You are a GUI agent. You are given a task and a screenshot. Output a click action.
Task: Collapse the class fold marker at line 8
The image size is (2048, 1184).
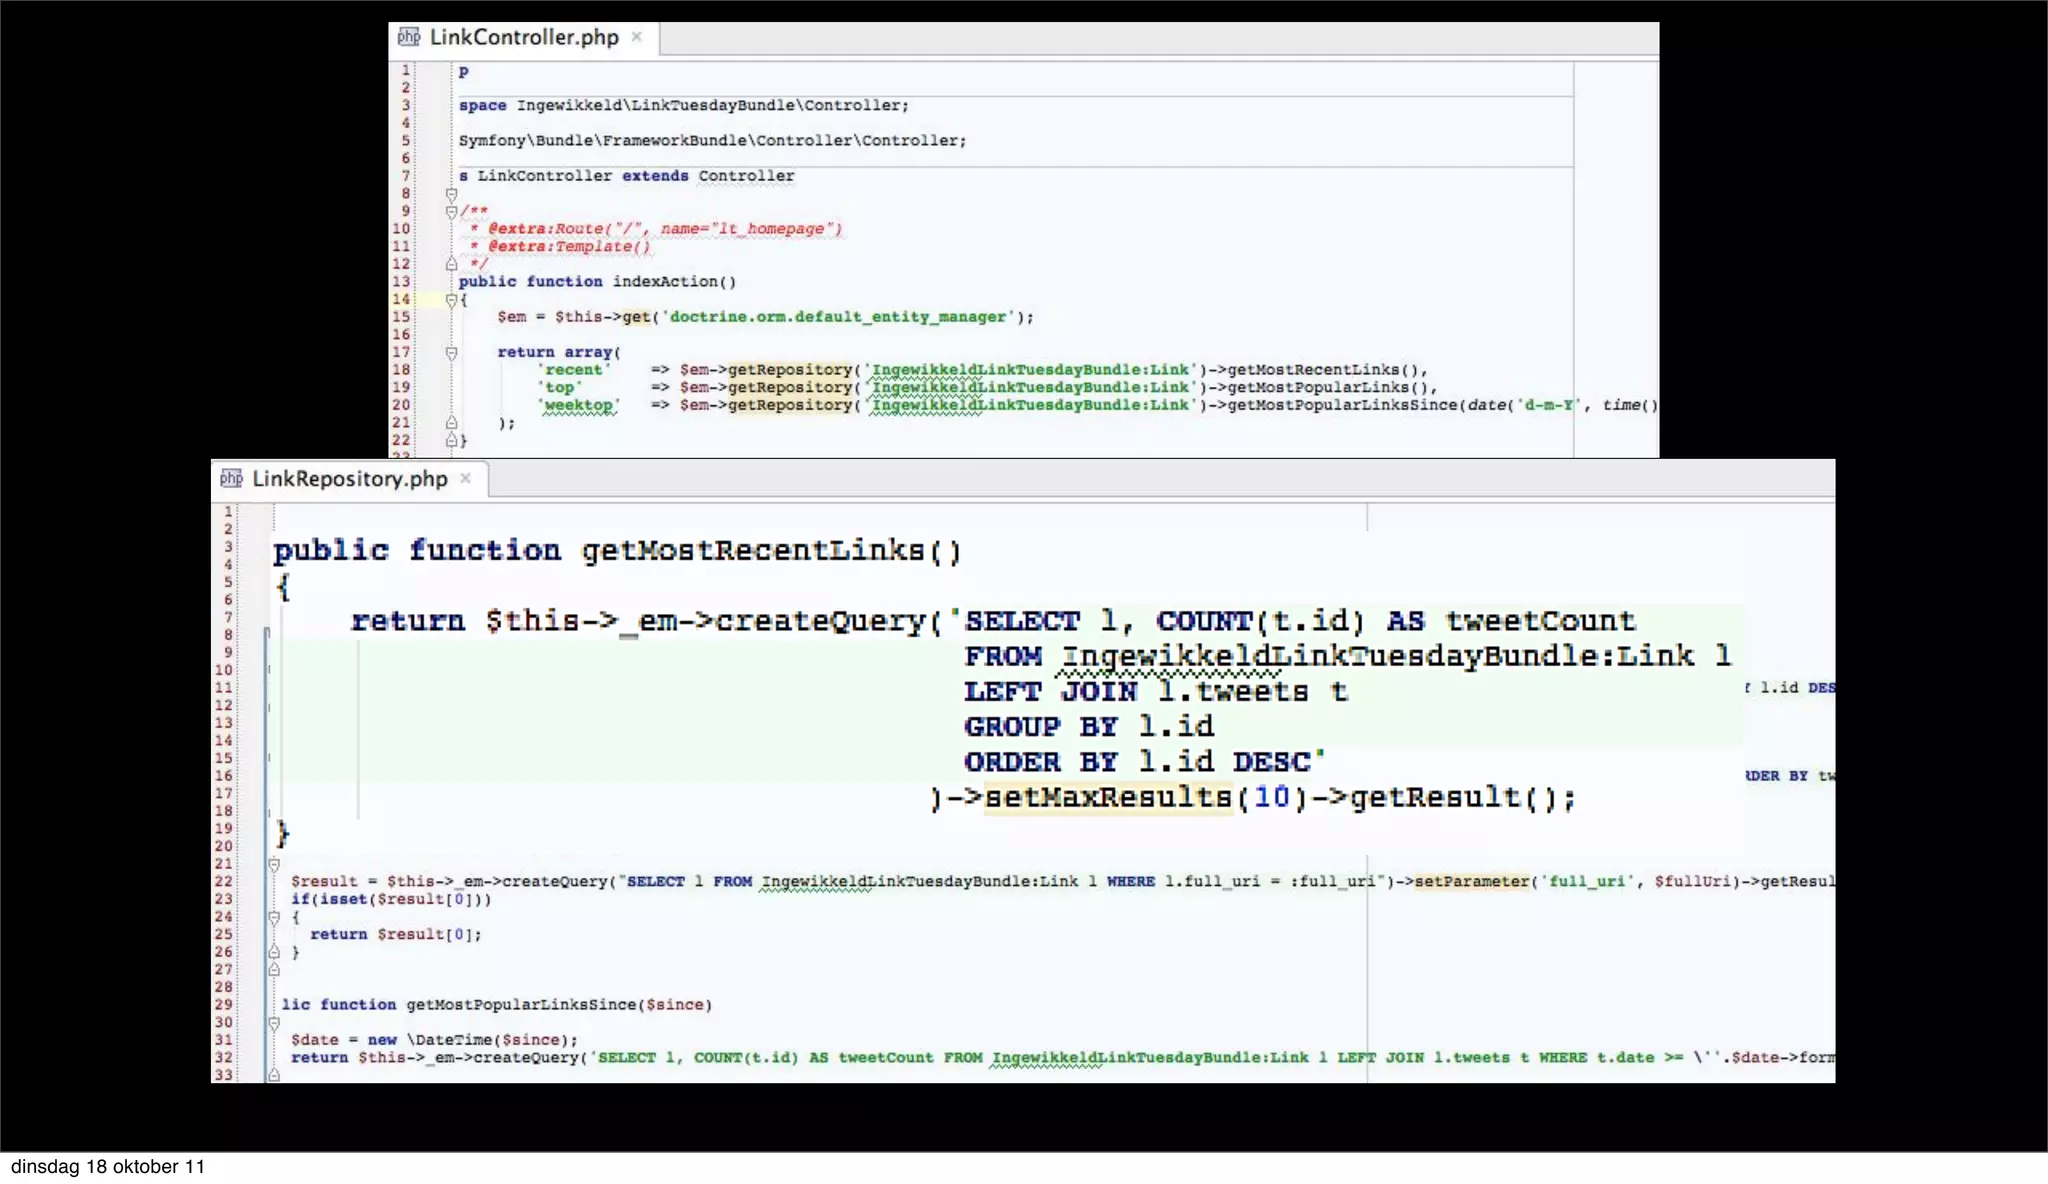[451, 194]
